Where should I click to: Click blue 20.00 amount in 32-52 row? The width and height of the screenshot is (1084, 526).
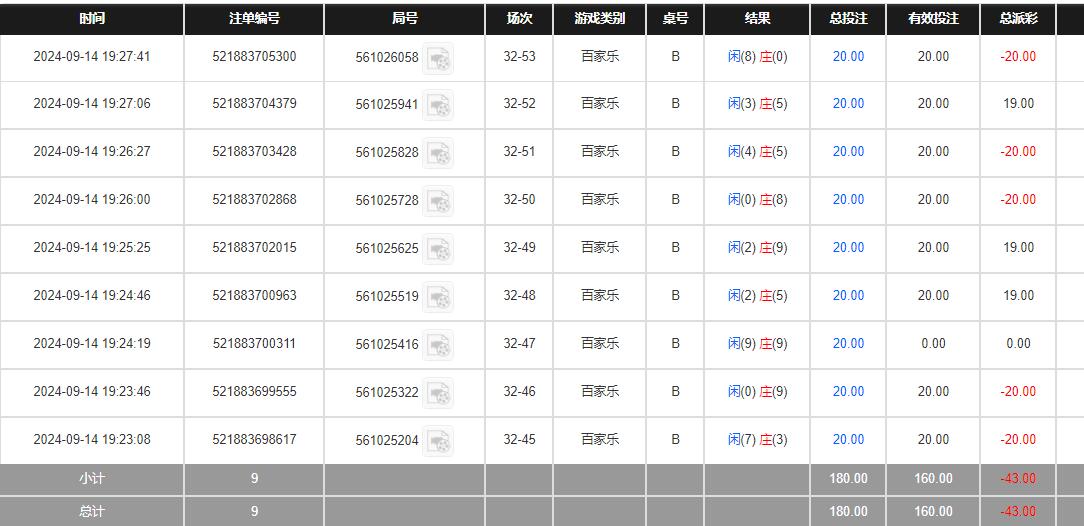click(848, 104)
